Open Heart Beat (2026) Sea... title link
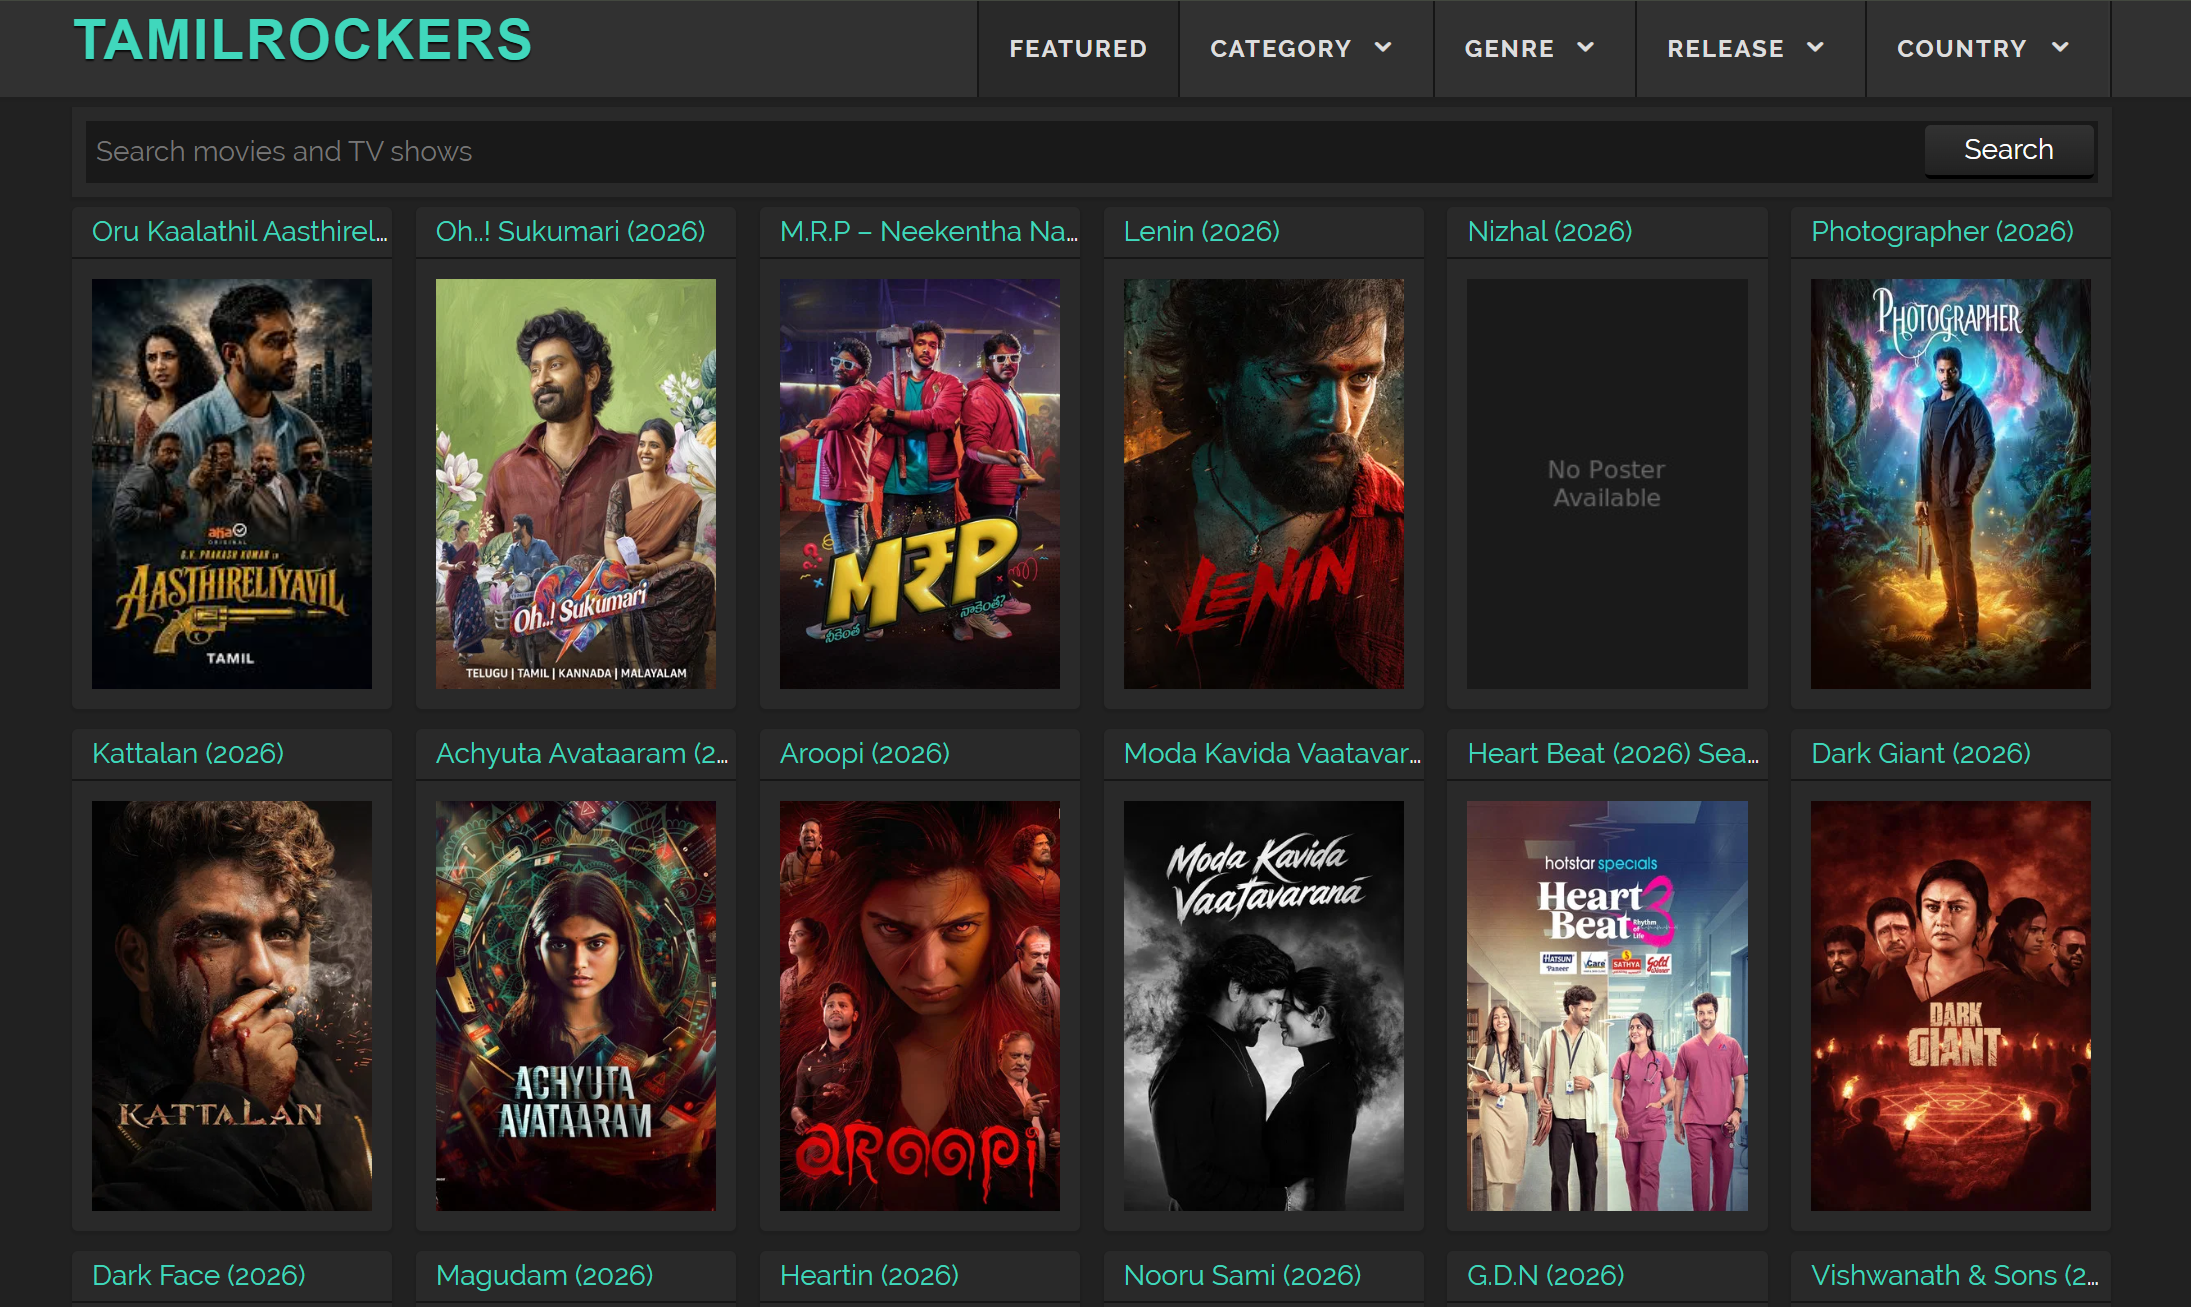 coord(1613,753)
